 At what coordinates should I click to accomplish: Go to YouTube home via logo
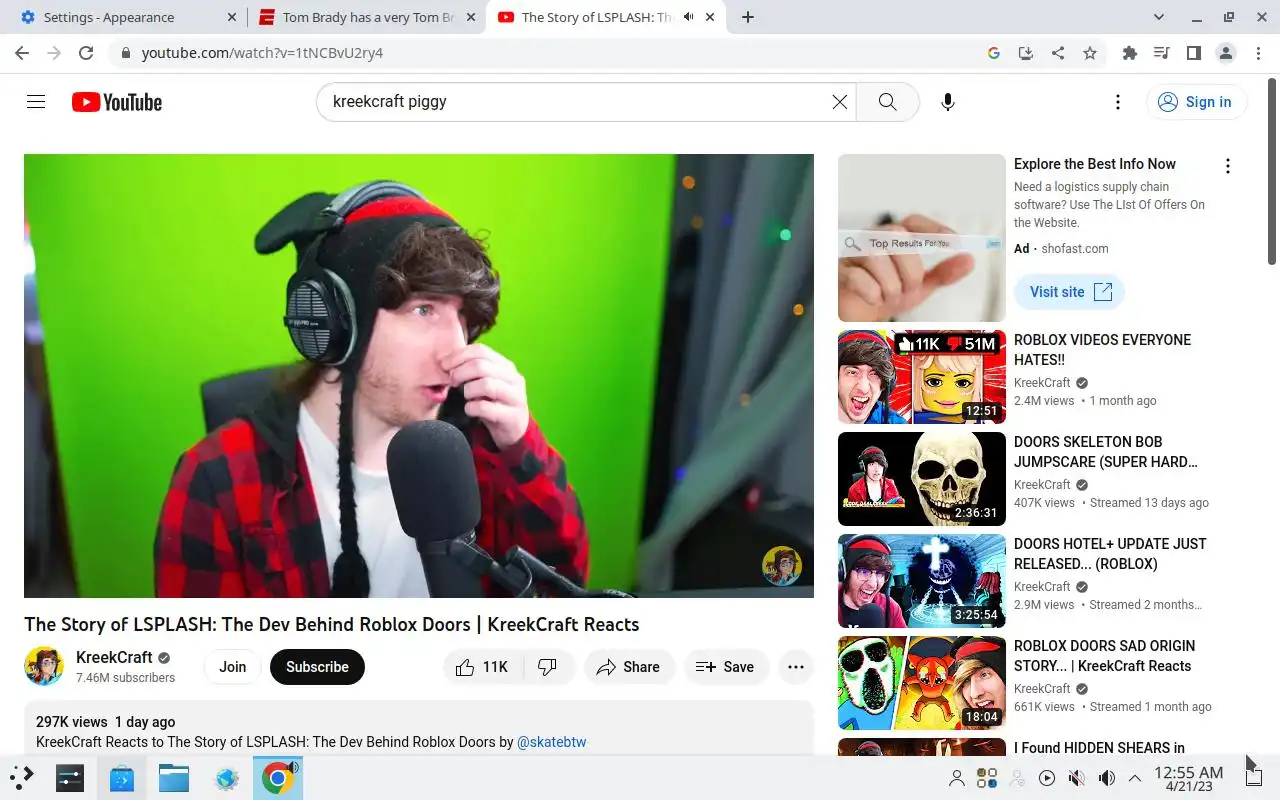117,102
